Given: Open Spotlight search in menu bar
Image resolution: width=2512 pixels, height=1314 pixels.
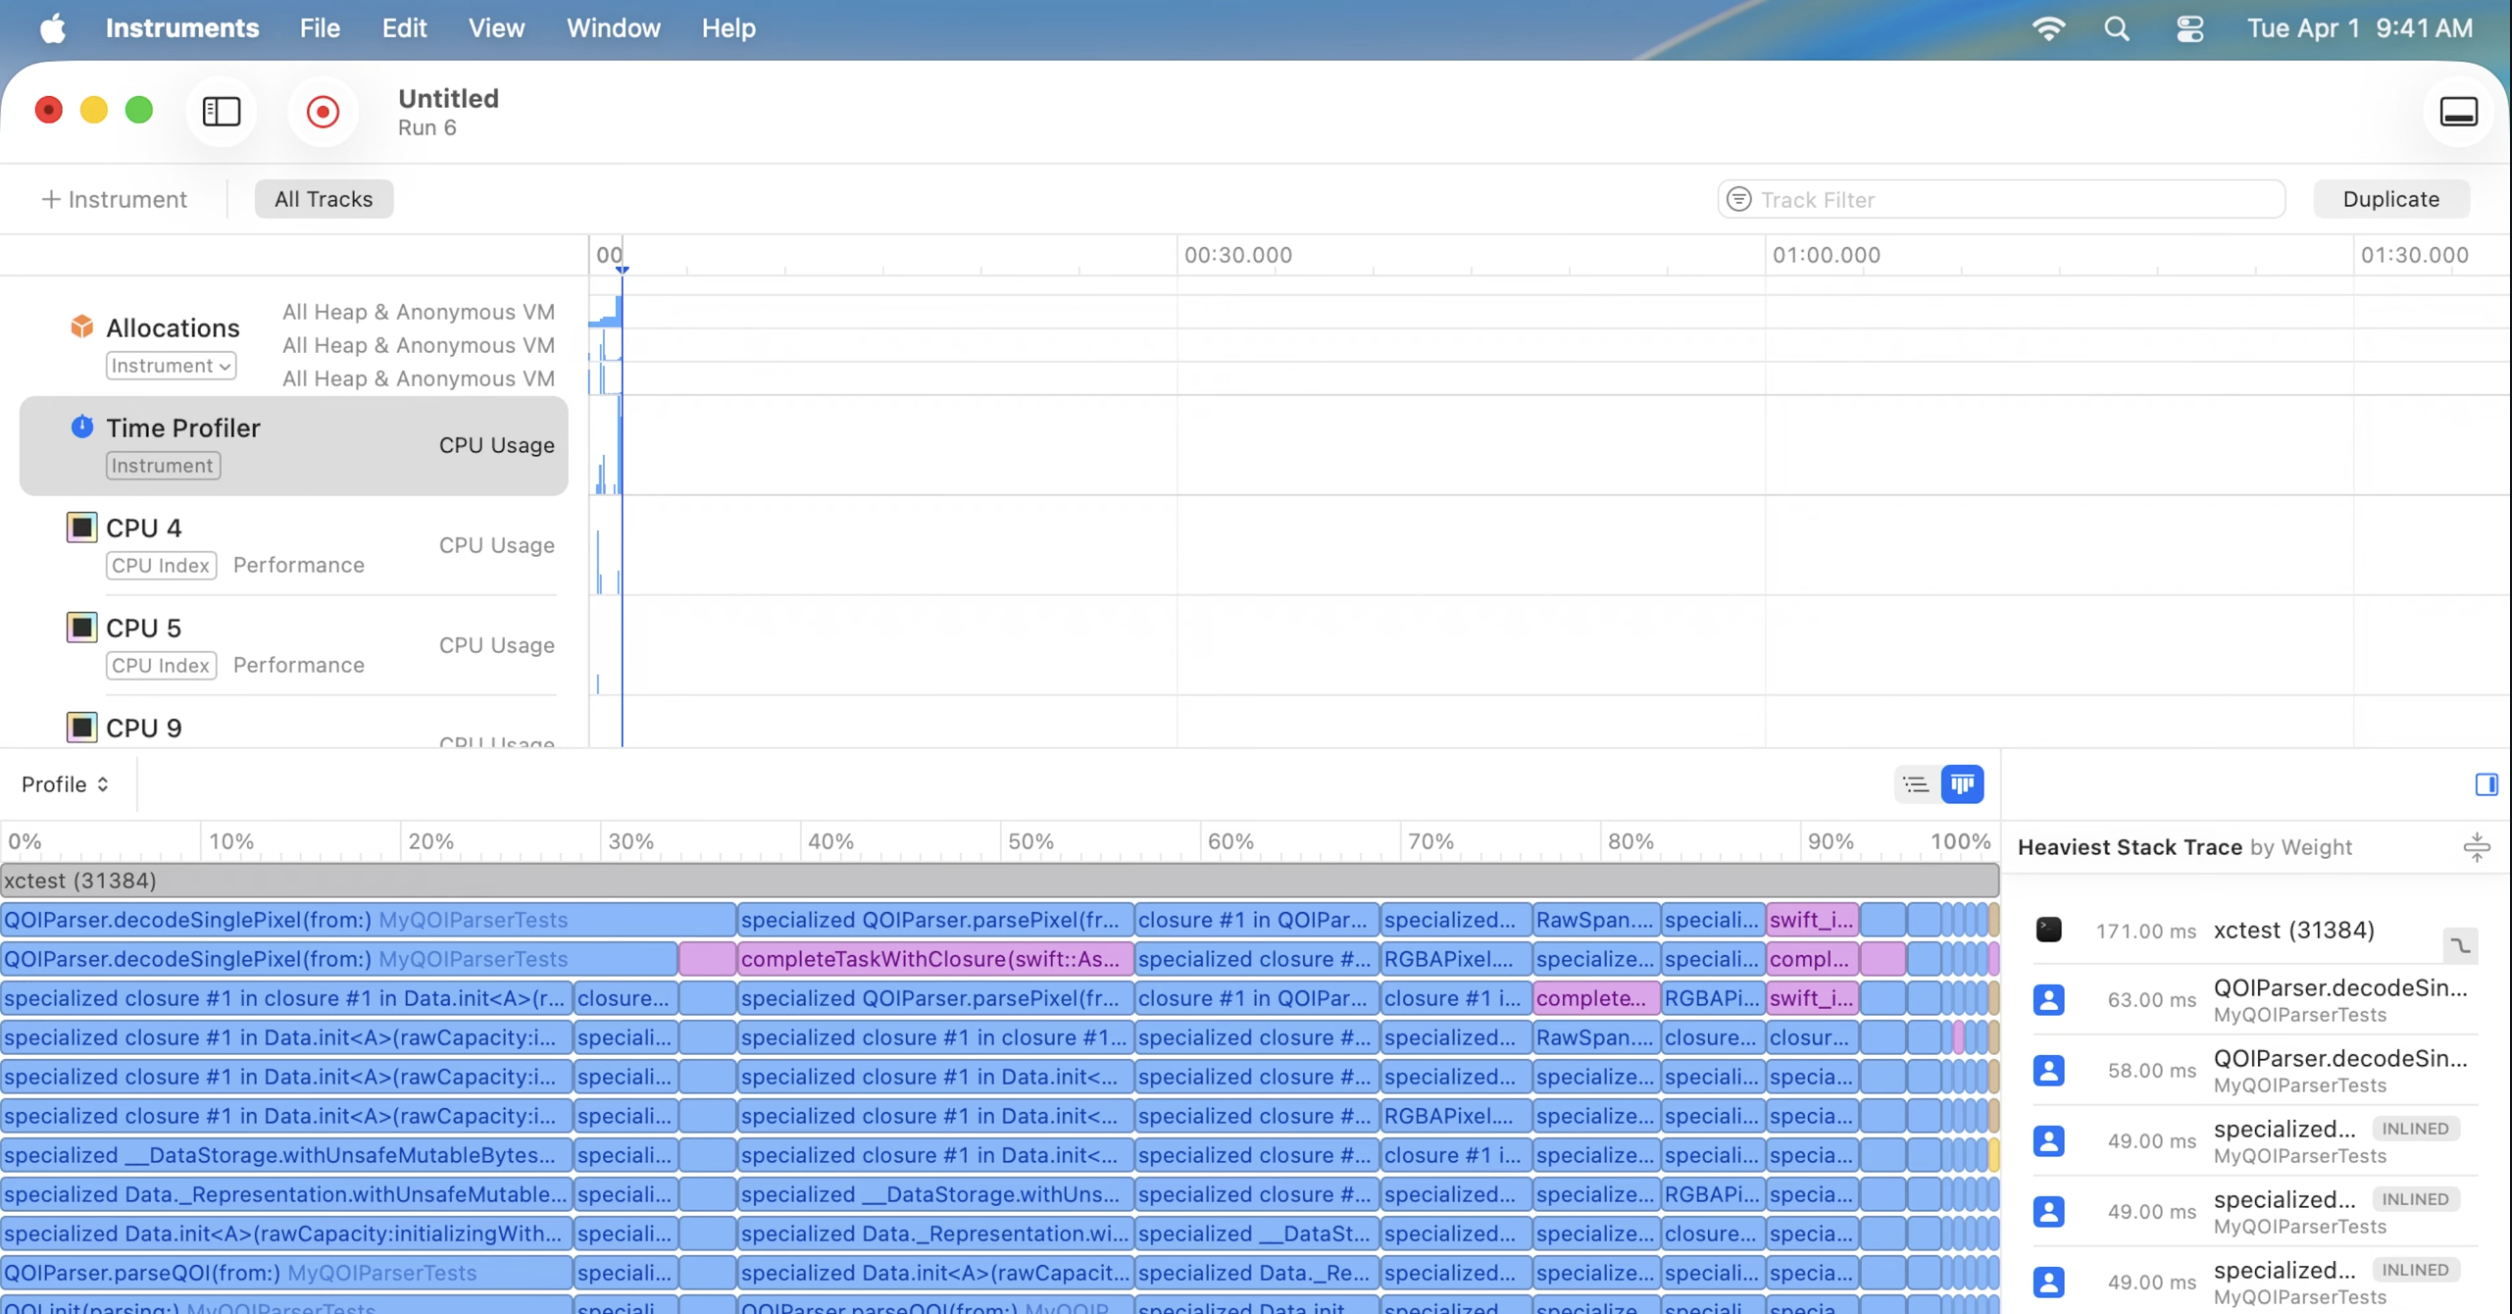Looking at the screenshot, I should (2116, 28).
